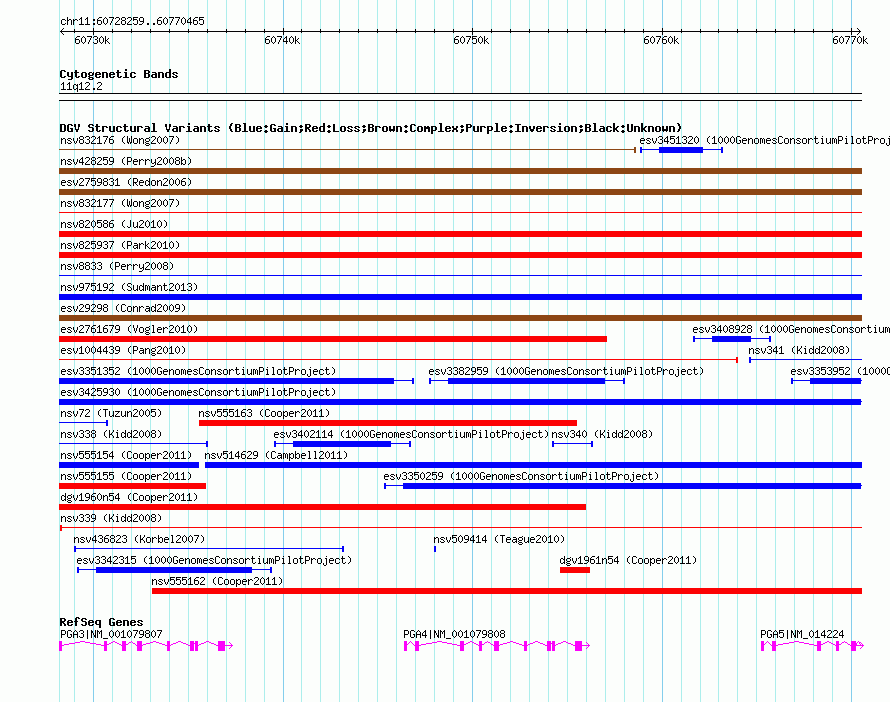Open the nsv8833 (Perry2008) variant
890x702 pixels.
(x=117, y=266)
